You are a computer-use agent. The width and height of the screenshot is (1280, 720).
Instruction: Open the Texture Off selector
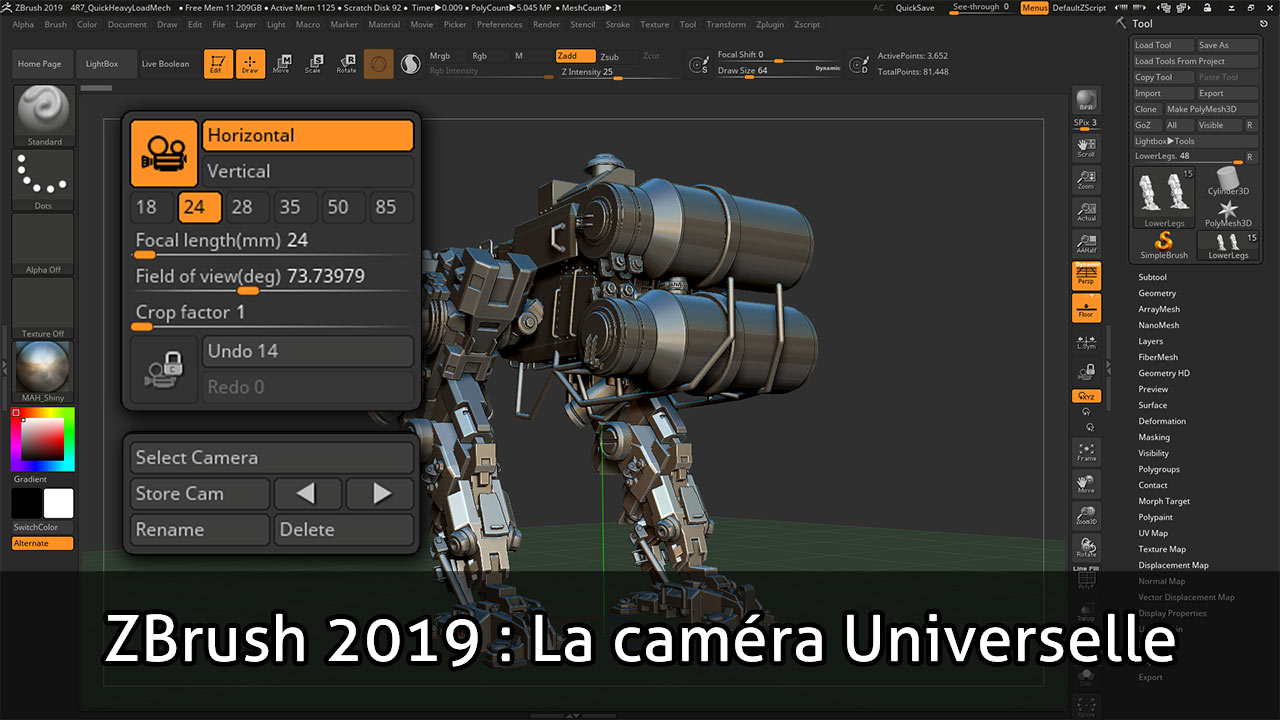pos(43,308)
